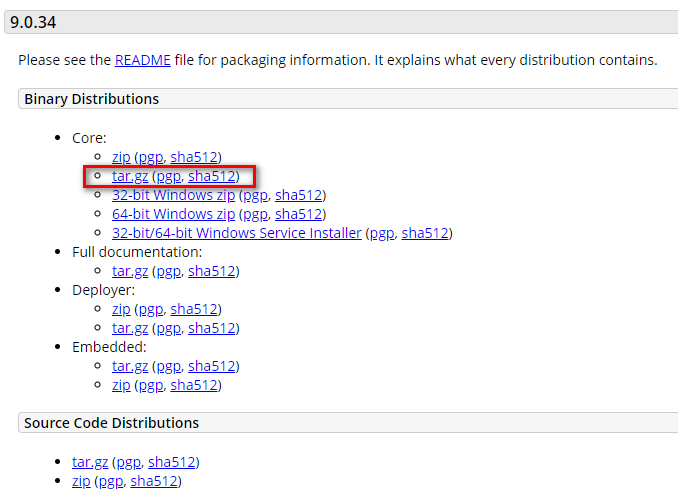This screenshot has width=678, height=496.
Task: Download the 32-bit Windows zip
Action: (x=173, y=195)
